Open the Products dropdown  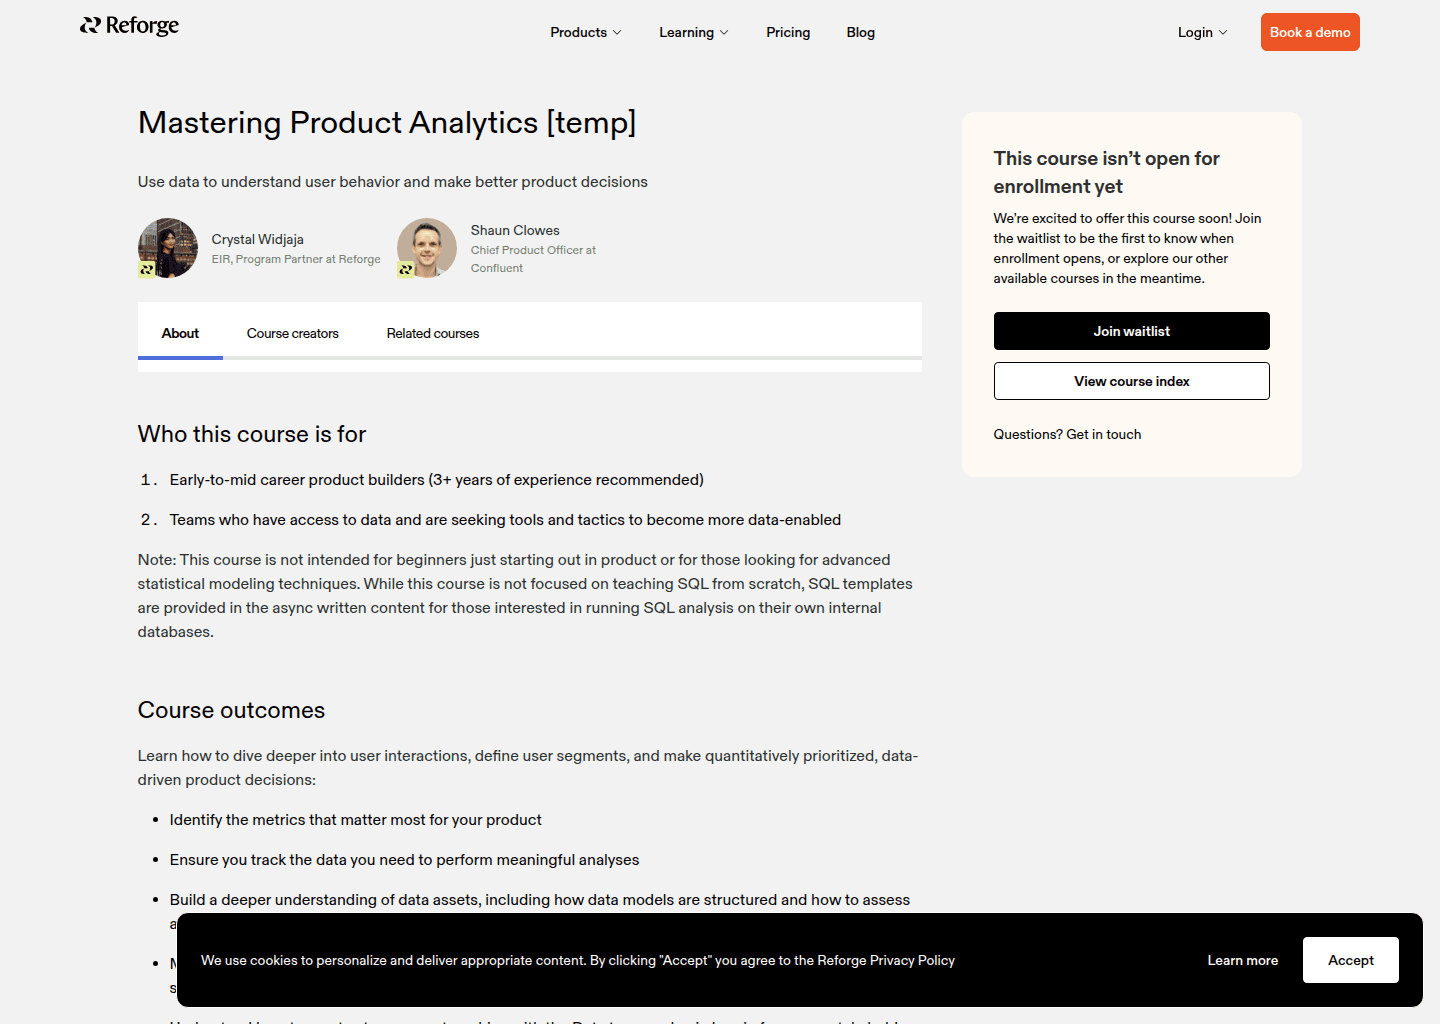click(x=585, y=32)
